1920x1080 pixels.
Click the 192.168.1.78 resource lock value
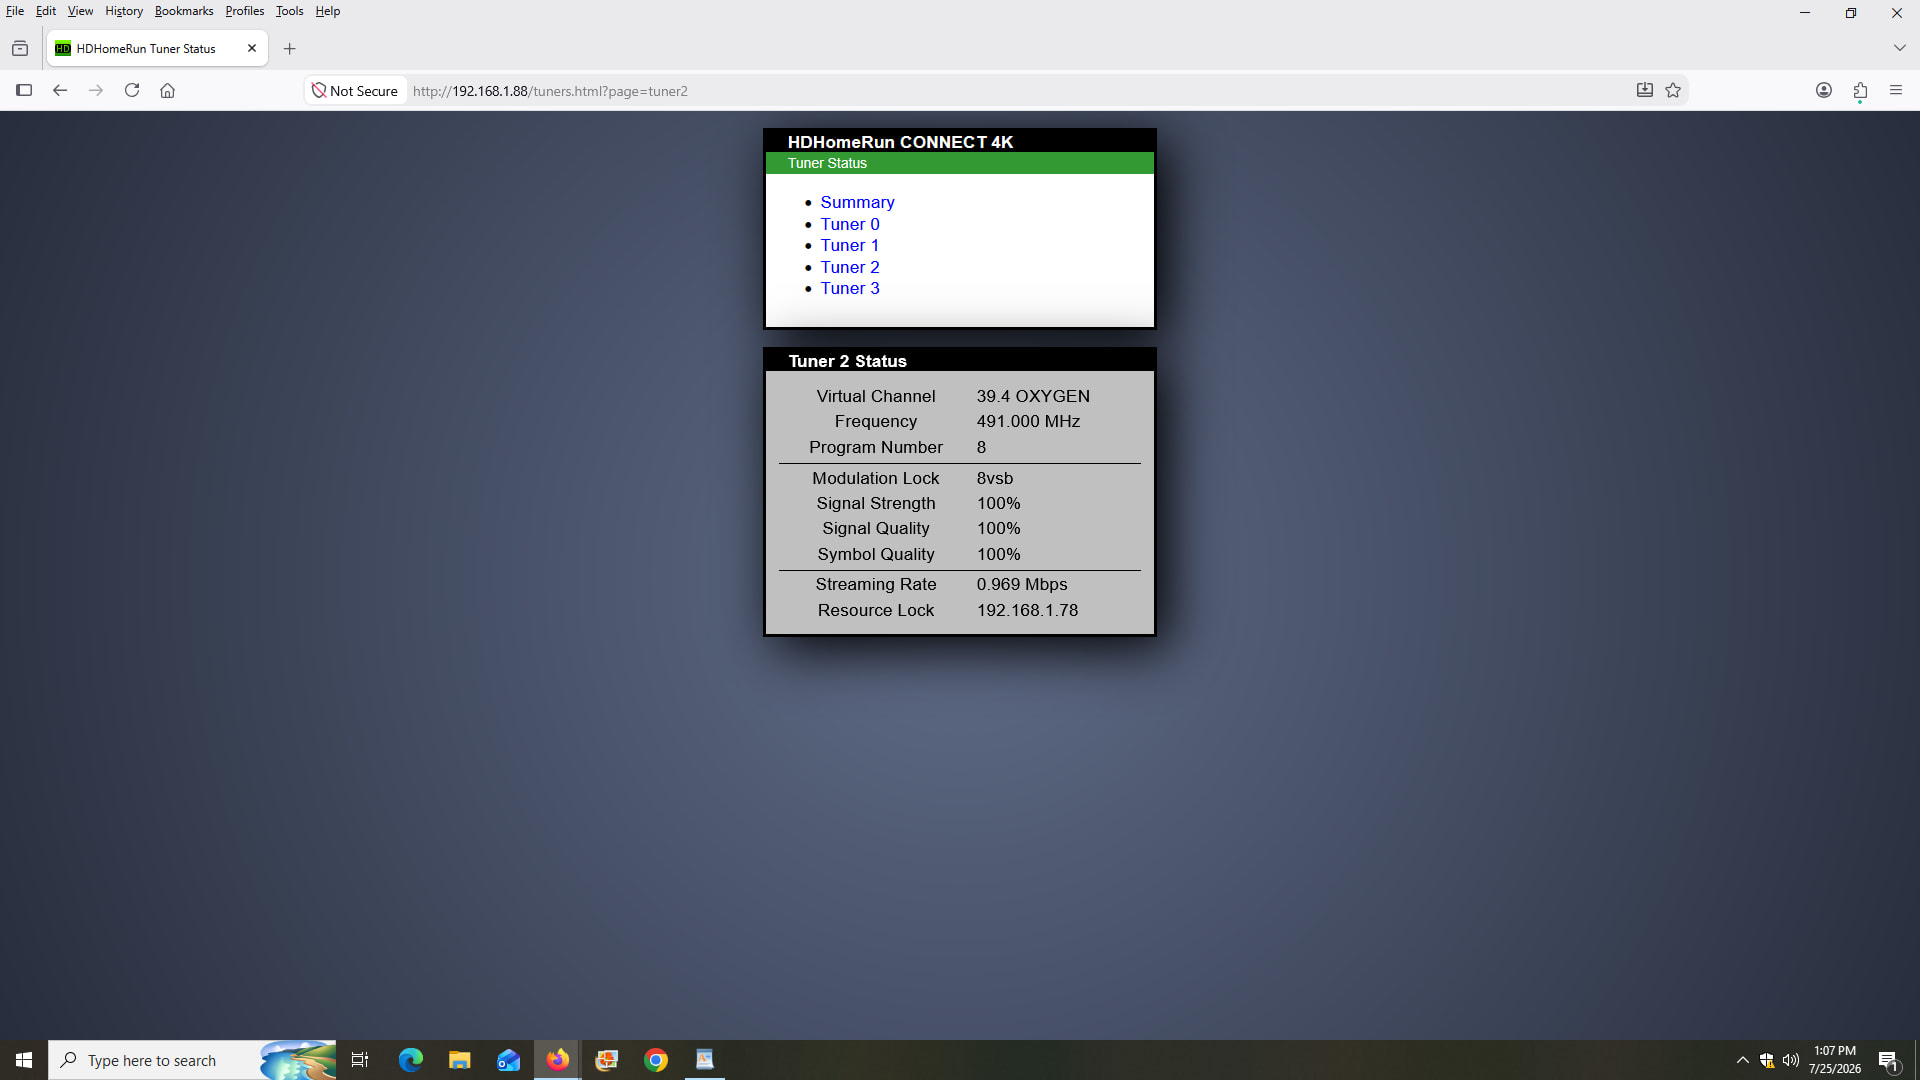[x=1027, y=610]
